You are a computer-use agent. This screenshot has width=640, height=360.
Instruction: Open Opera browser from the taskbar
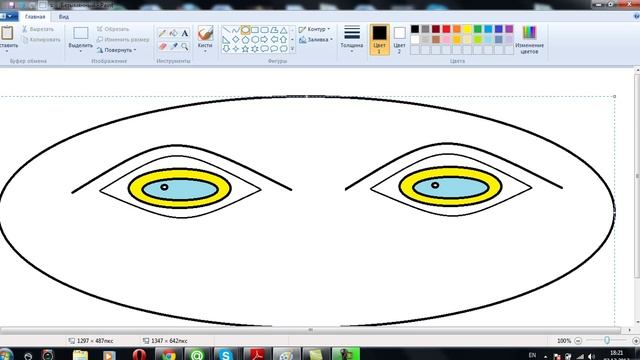[139, 355]
